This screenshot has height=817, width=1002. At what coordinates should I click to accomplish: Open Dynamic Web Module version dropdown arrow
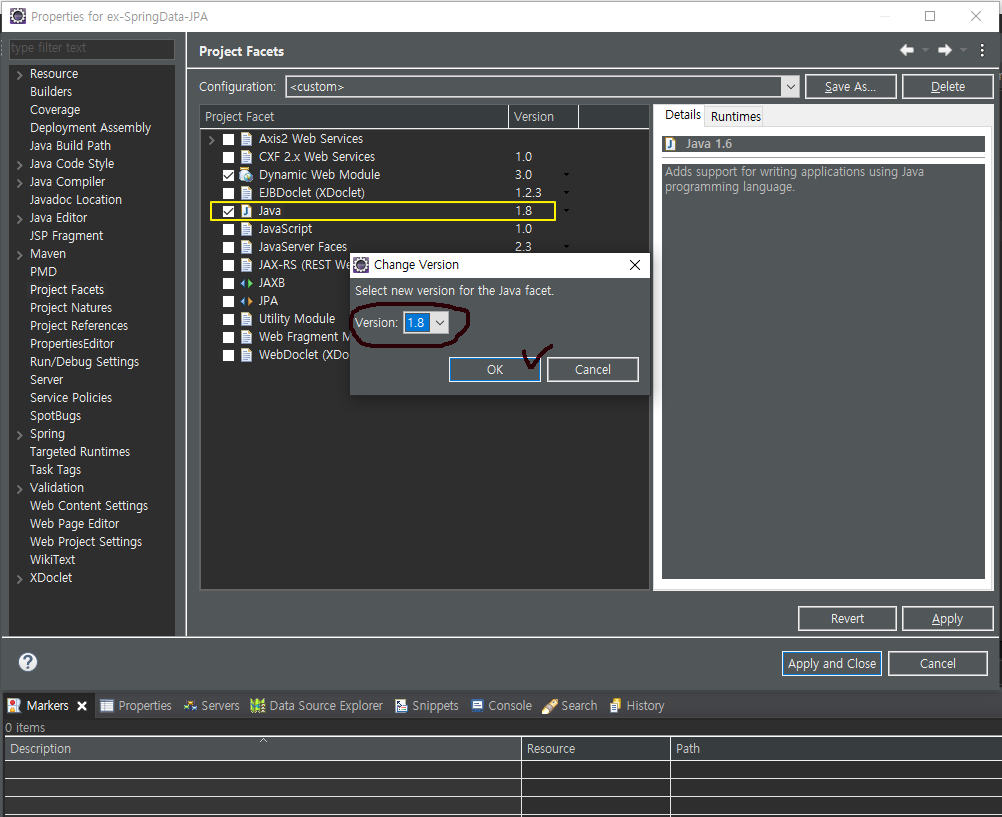pyautogui.click(x=566, y=175)
